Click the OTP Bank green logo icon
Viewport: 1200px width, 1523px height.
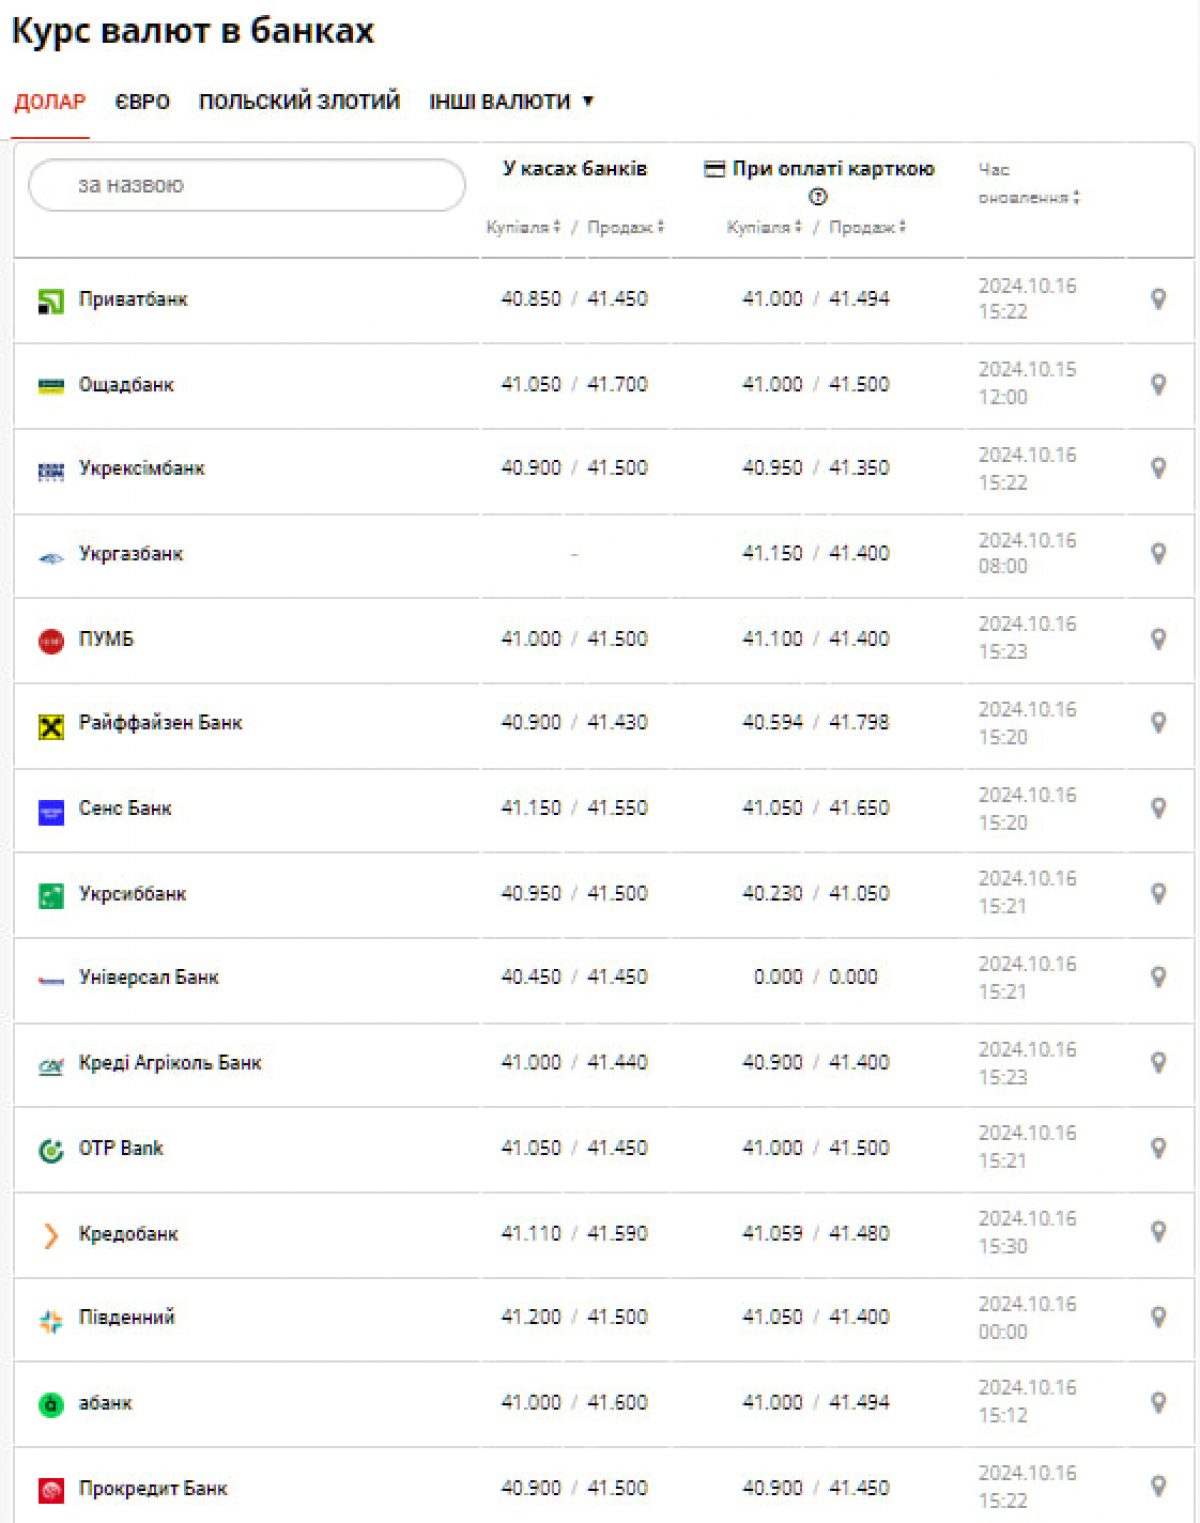point(51,1151)
